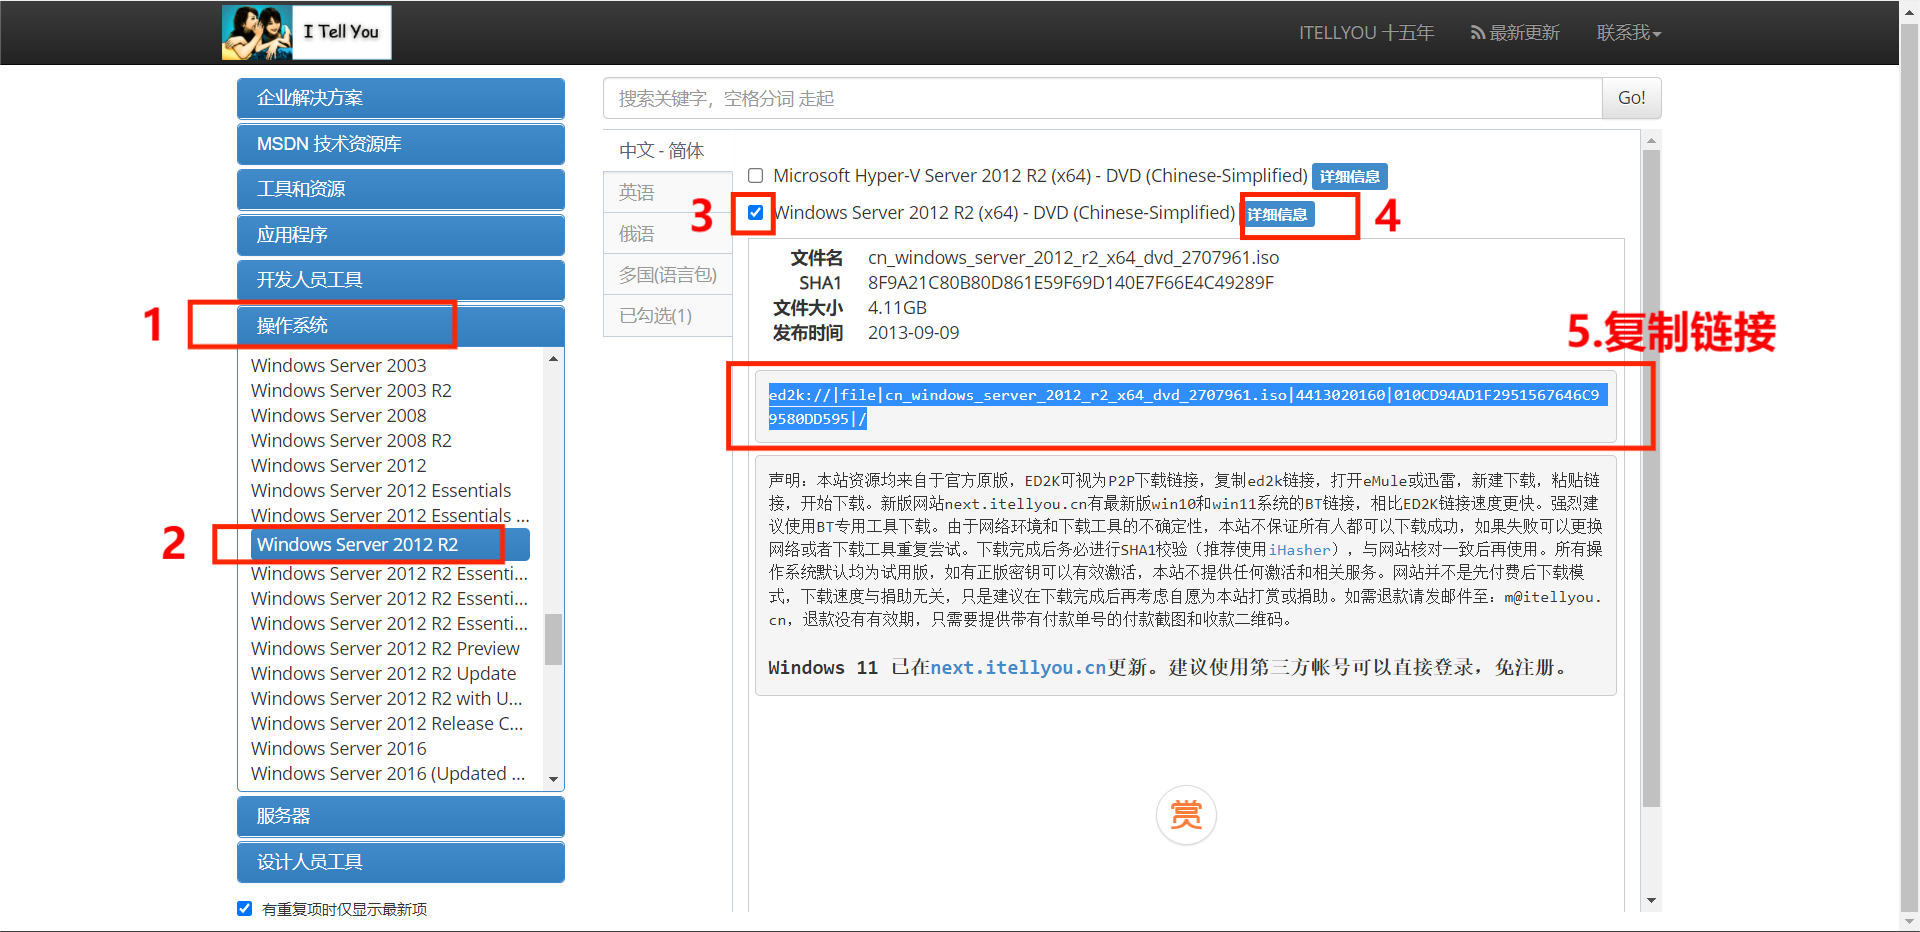
Task: Click the I Tell You site logo
Action: [306, 32]
